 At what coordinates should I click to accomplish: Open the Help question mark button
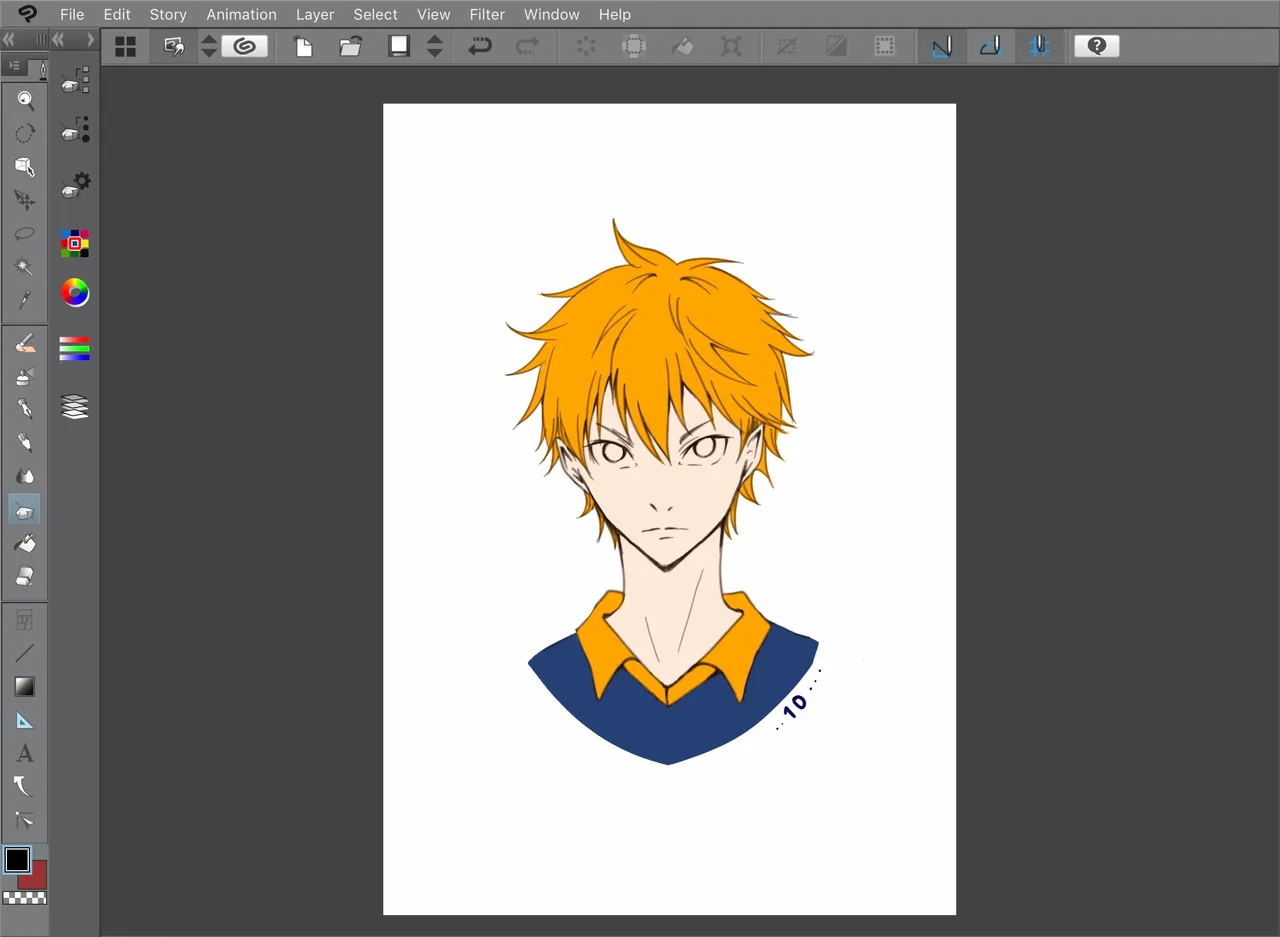point(1096,46)
